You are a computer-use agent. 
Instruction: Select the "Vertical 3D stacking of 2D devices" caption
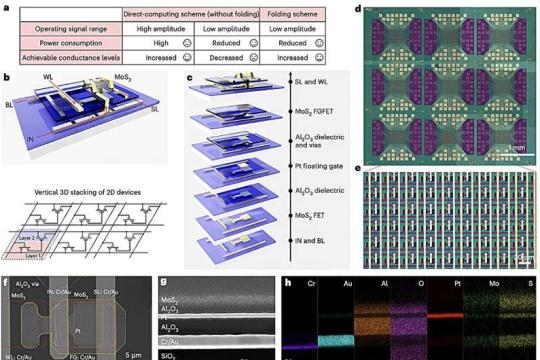pyautogui.click(x=87, y=192)
